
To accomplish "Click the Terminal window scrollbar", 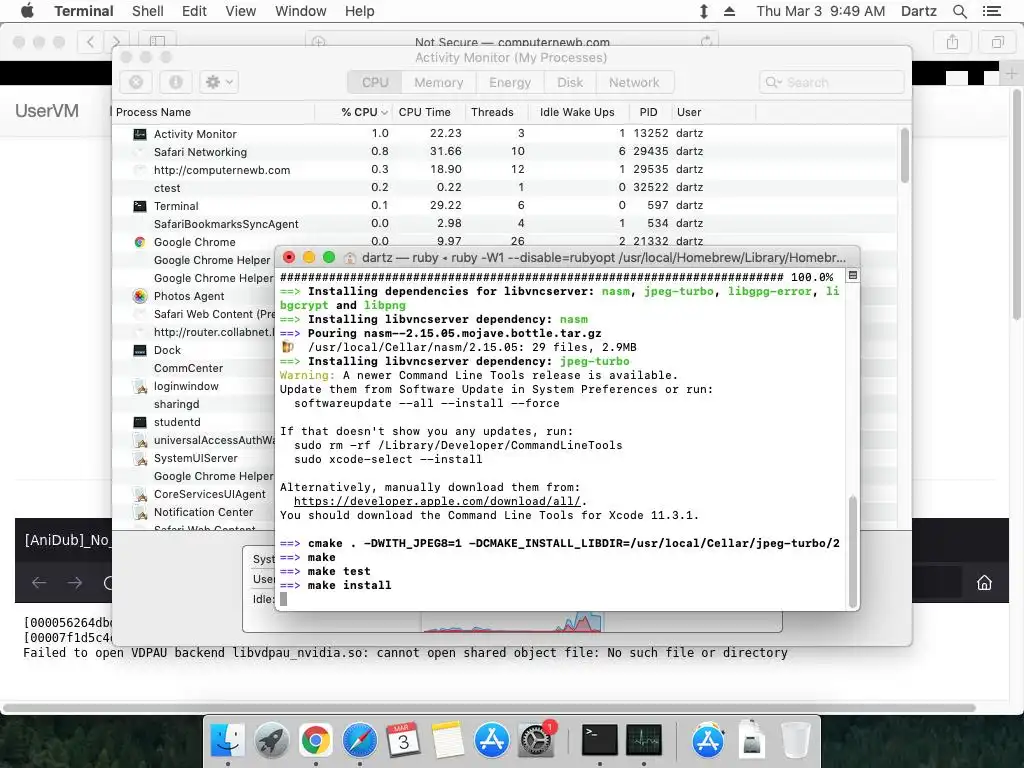I will coord(852,552).
